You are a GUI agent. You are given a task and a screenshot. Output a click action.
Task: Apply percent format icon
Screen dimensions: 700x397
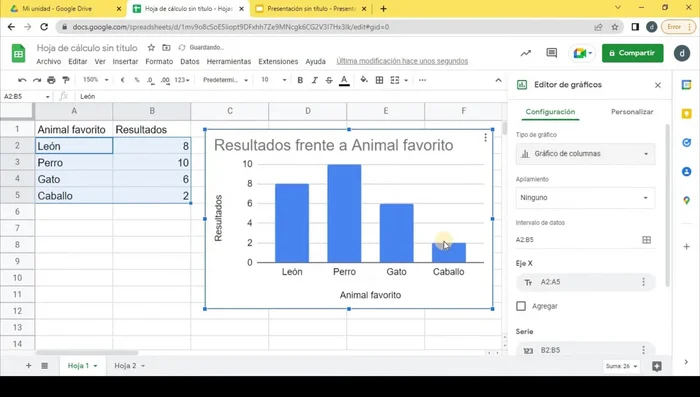click(137, 80)
